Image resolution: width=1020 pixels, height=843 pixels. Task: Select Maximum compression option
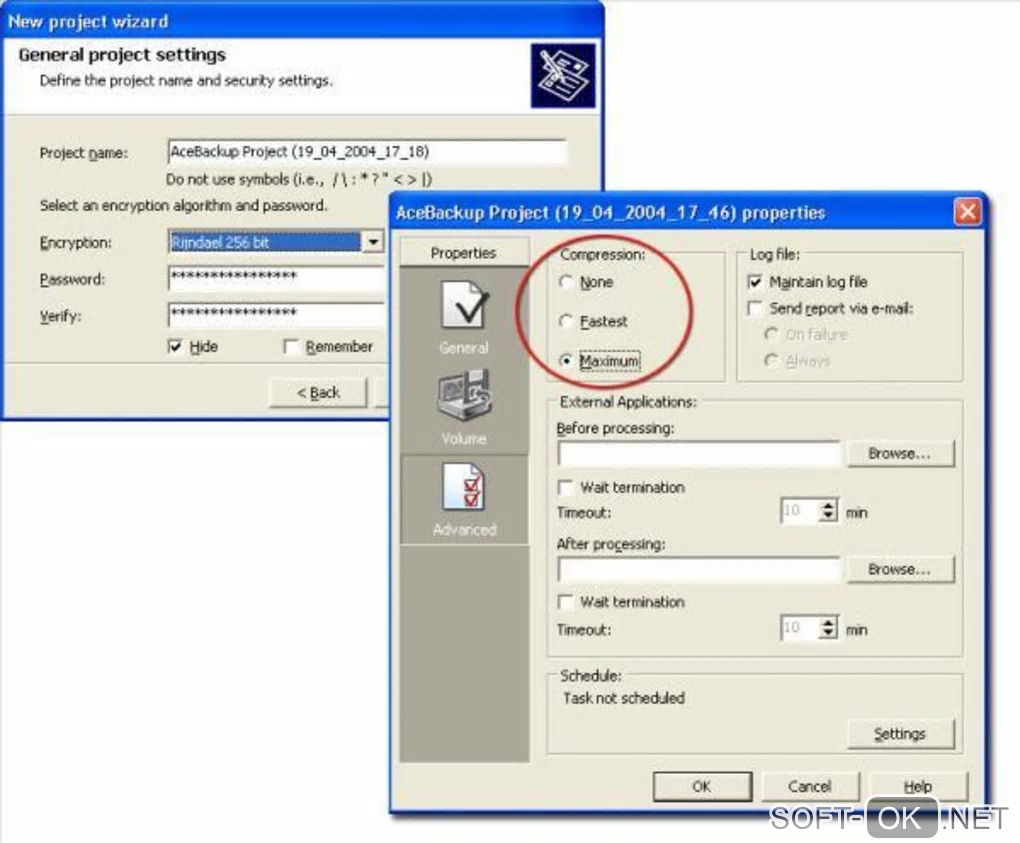[566, 360]
